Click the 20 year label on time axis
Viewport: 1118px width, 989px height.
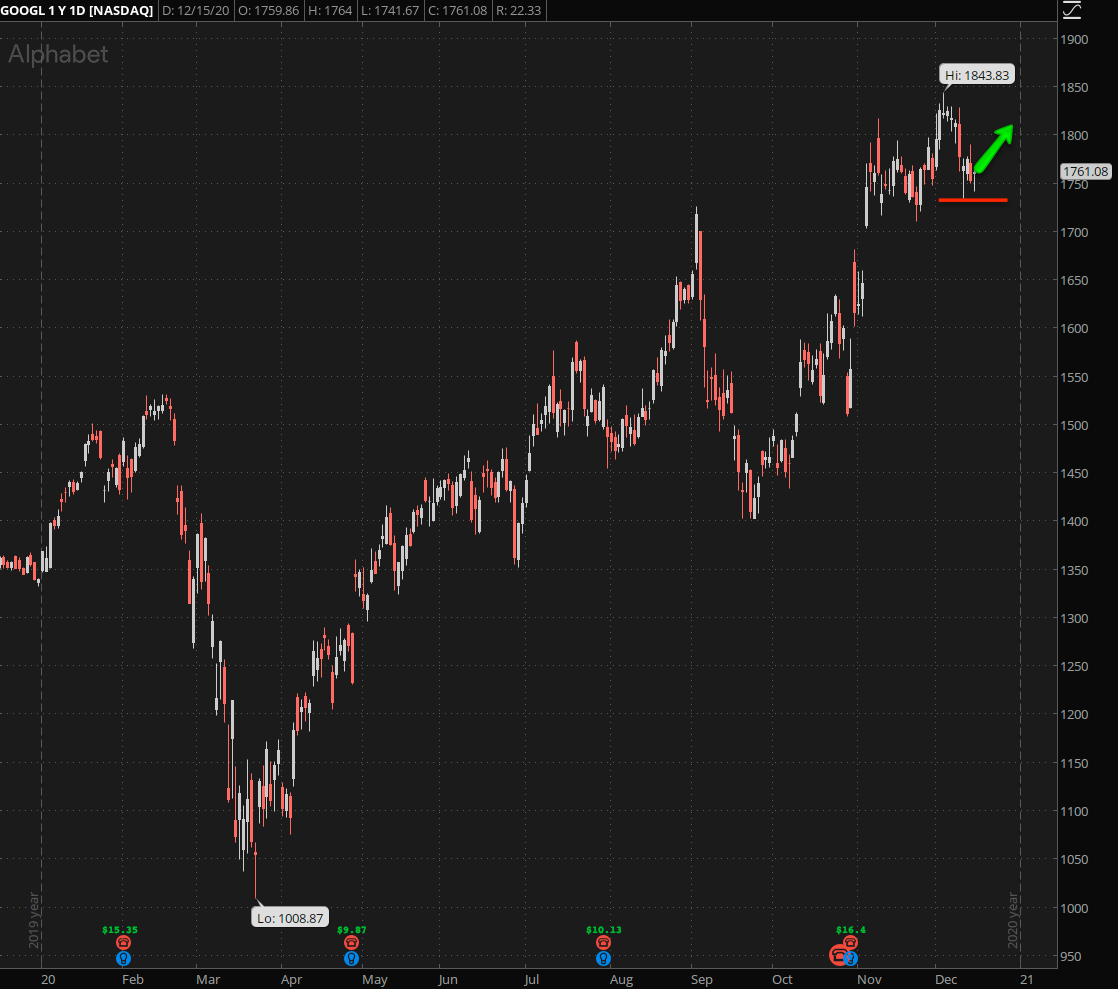(x=48, y=980)
